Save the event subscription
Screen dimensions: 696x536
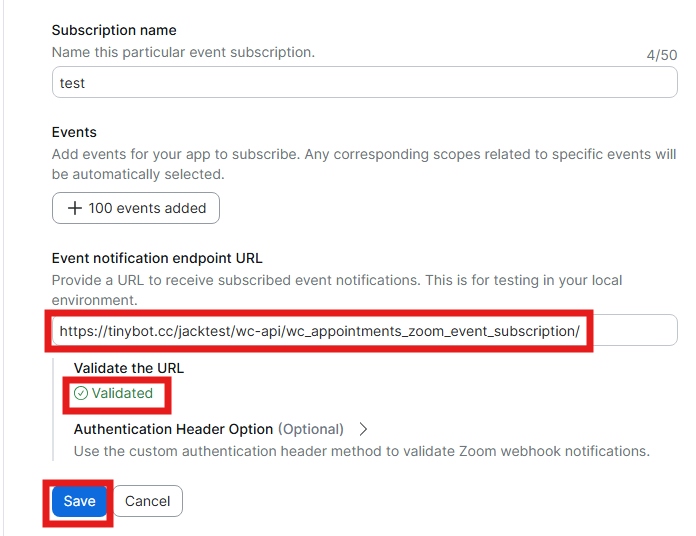point(79,501)
